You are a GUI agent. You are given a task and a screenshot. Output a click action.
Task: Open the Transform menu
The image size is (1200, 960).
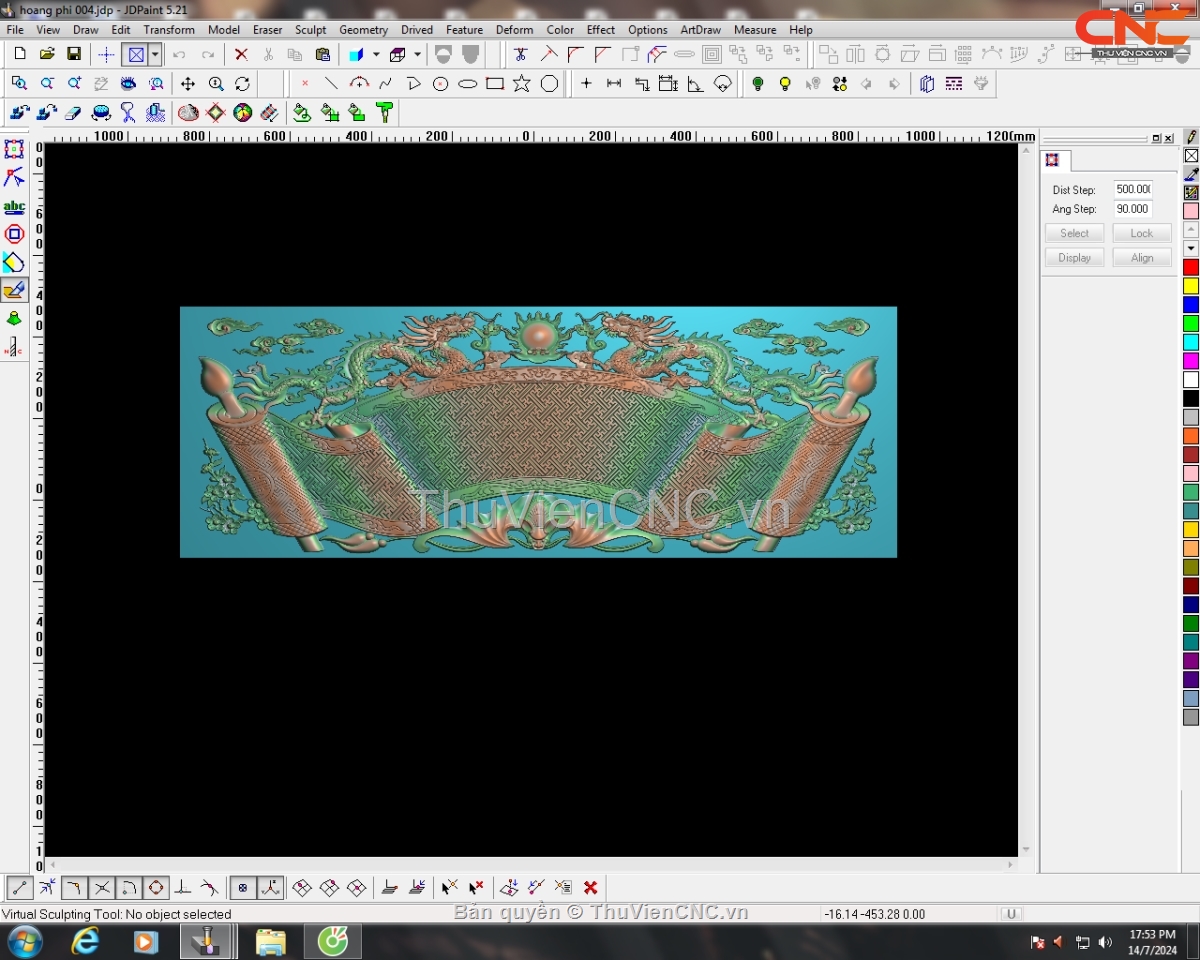click(169, 30)
